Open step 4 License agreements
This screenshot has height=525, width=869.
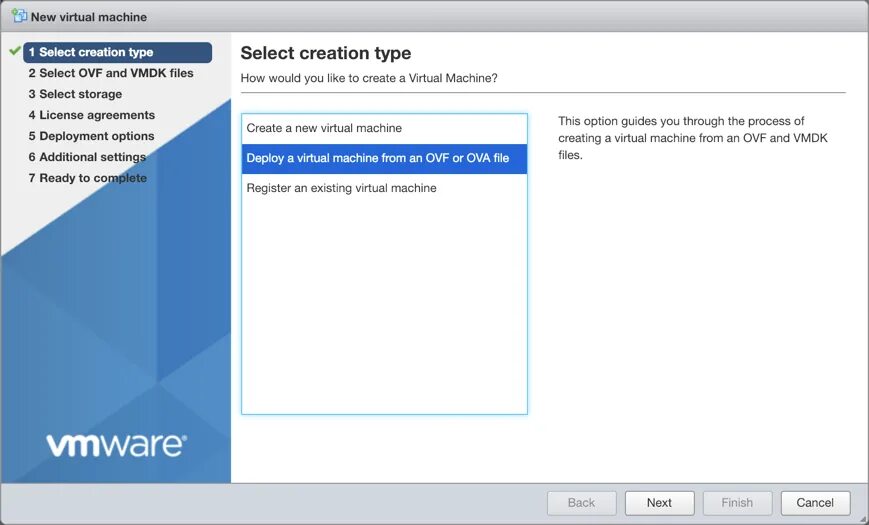click(91, 115)
